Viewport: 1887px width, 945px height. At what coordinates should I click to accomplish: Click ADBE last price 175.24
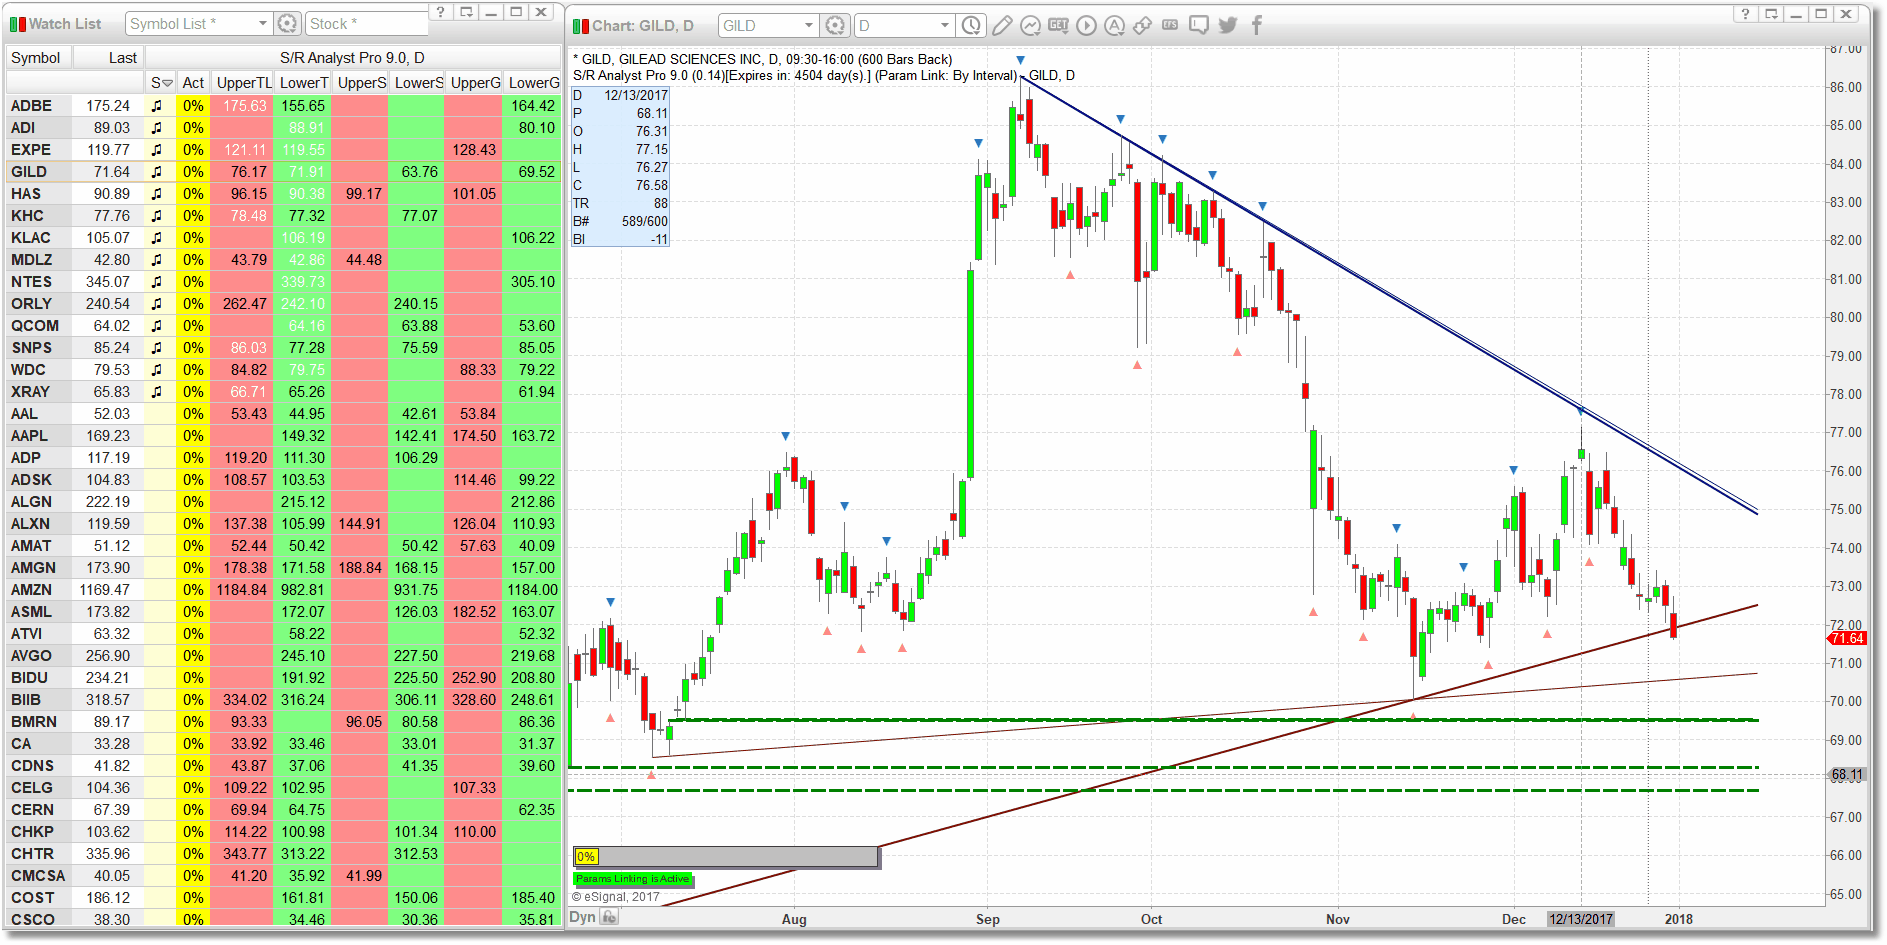pos(108,105)
